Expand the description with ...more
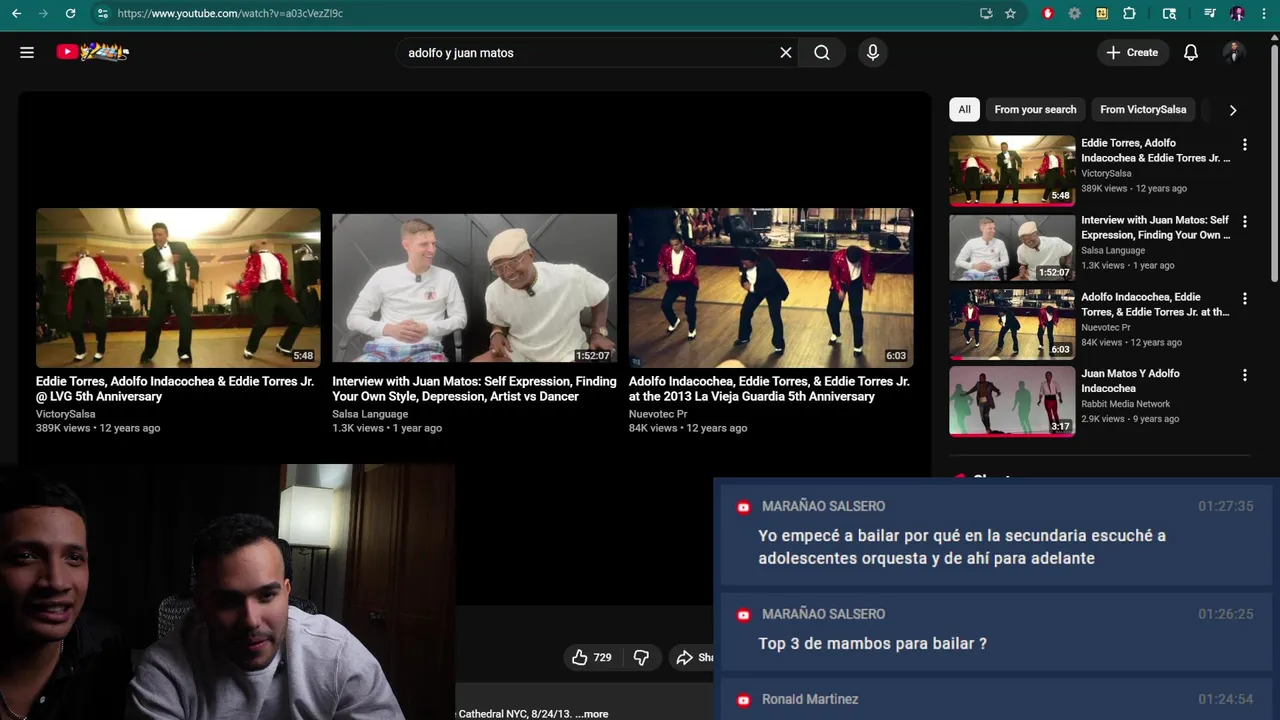The width and height of the screenshot is (1280, 720). click(592, 714)
